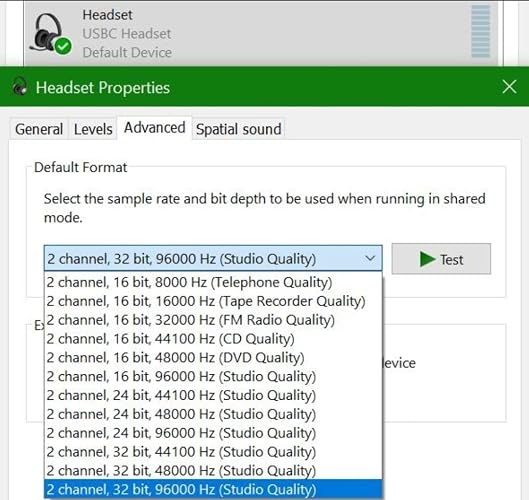Click the Default Format combo box selected value

click(213, 258)
